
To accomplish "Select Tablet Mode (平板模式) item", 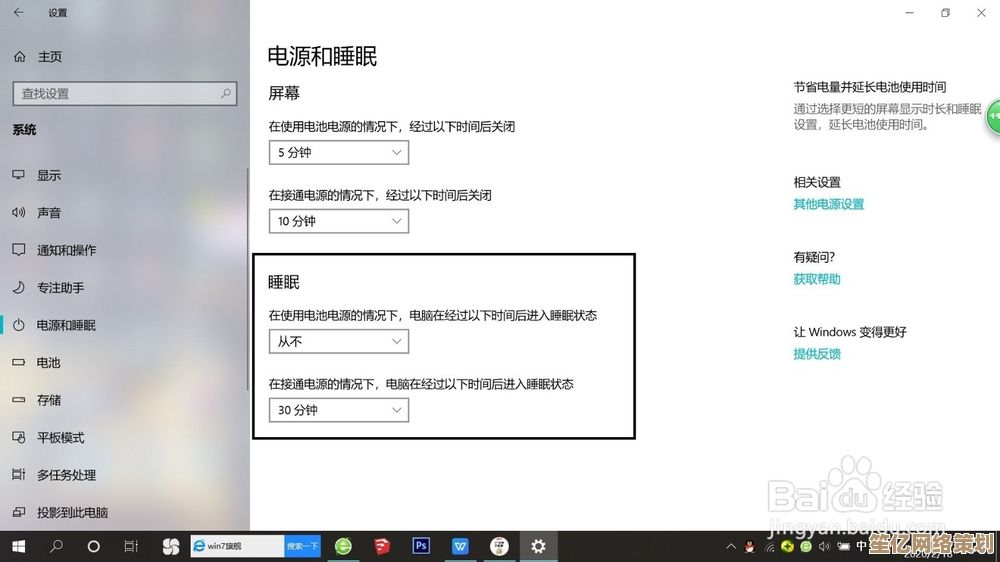I will coord(60,438).
